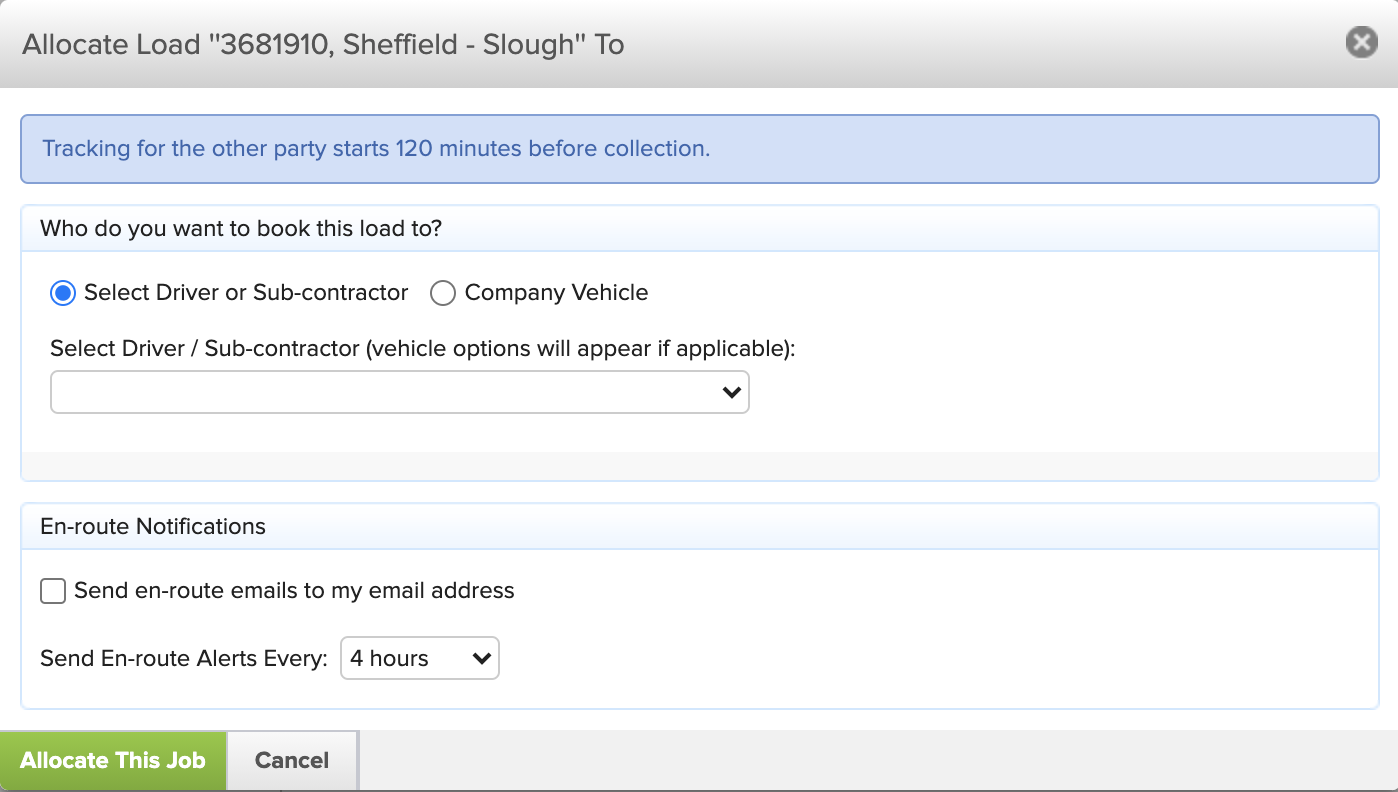Dismiss the dialog using the Cancel button

coord(292,760)
